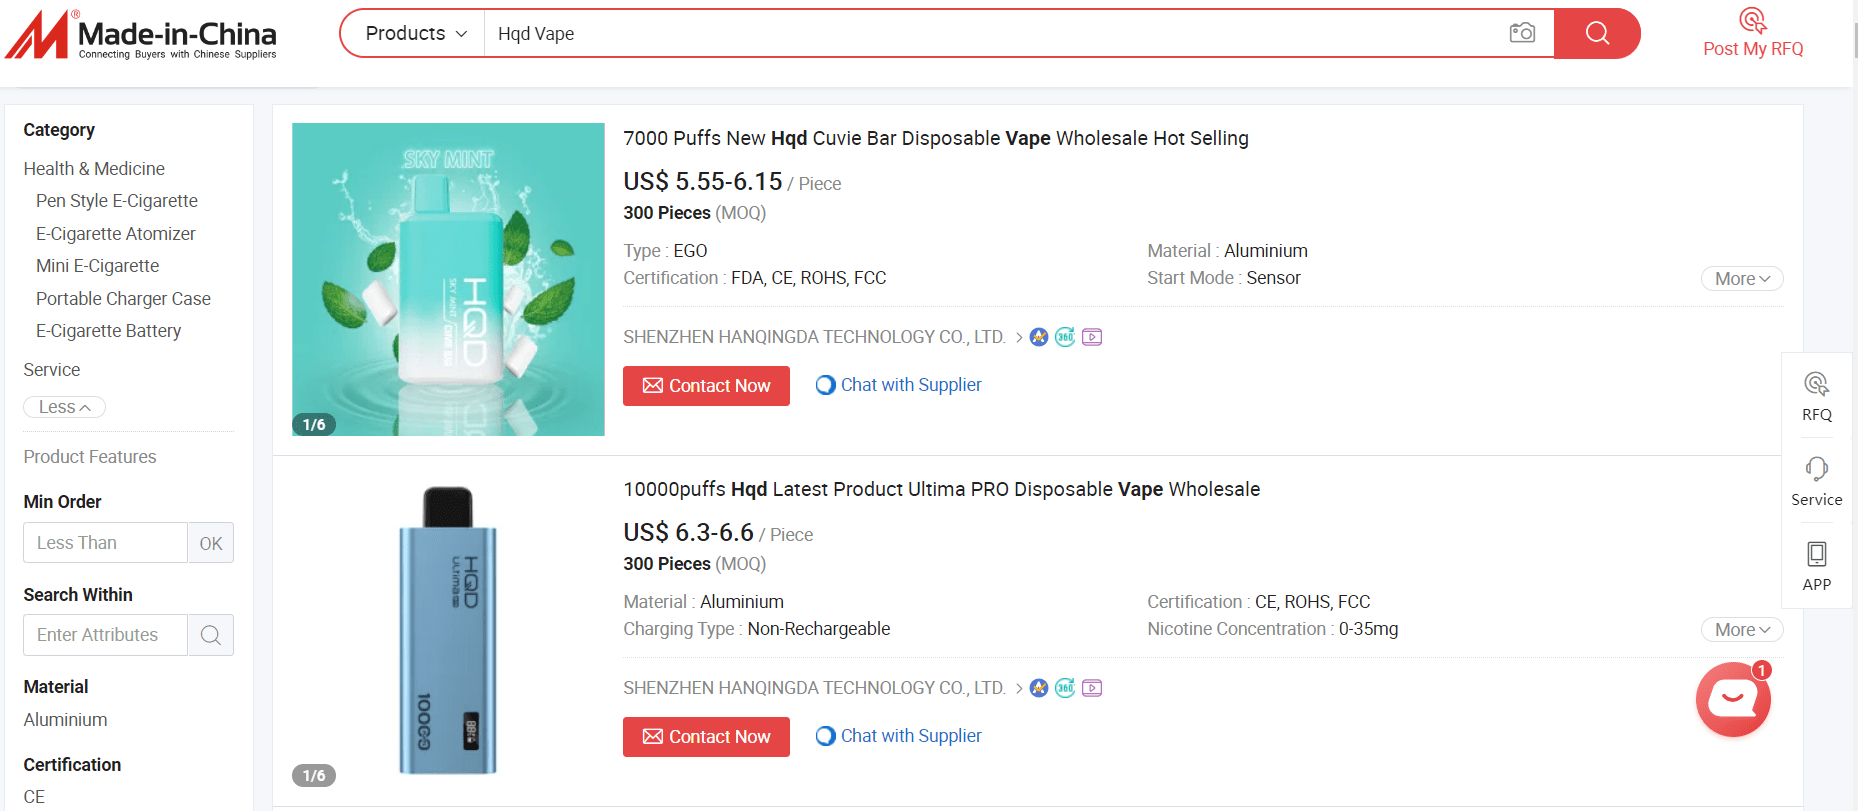
Task: Click the Hqd Vape search field
Action: point(990,34)
